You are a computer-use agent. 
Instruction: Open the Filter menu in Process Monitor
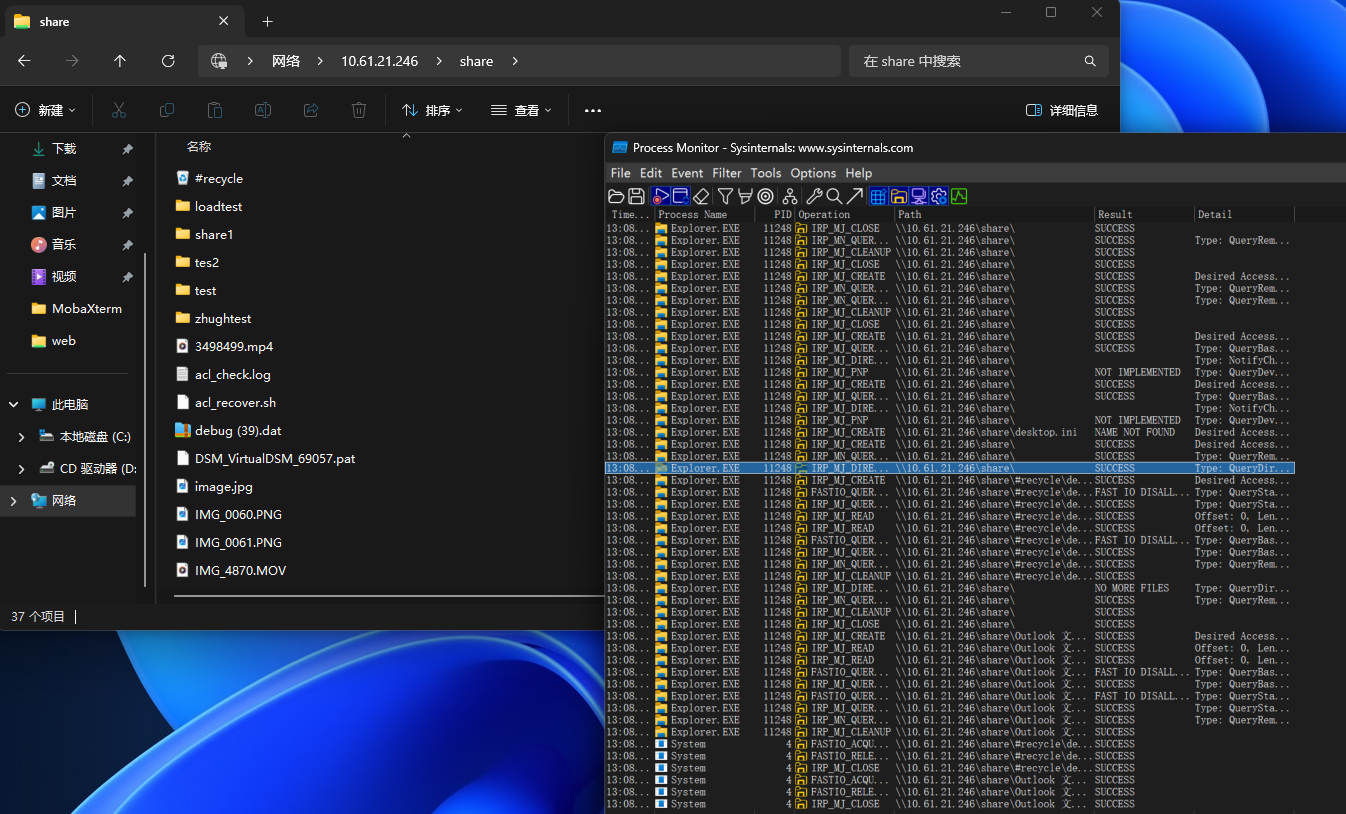tap(726, 173)
